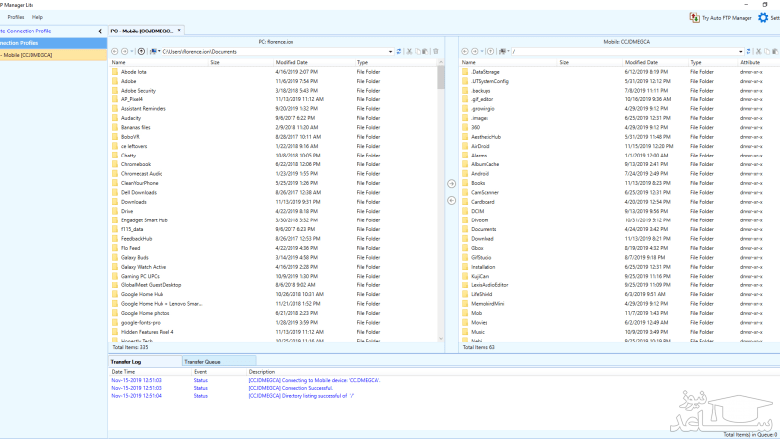Select the Transfer Log tab
Screen dimensions: 780x439
127,360
